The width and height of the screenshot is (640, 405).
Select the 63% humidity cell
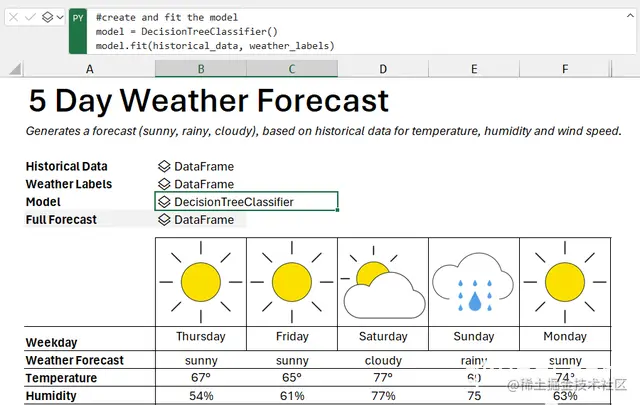[565, 396]
